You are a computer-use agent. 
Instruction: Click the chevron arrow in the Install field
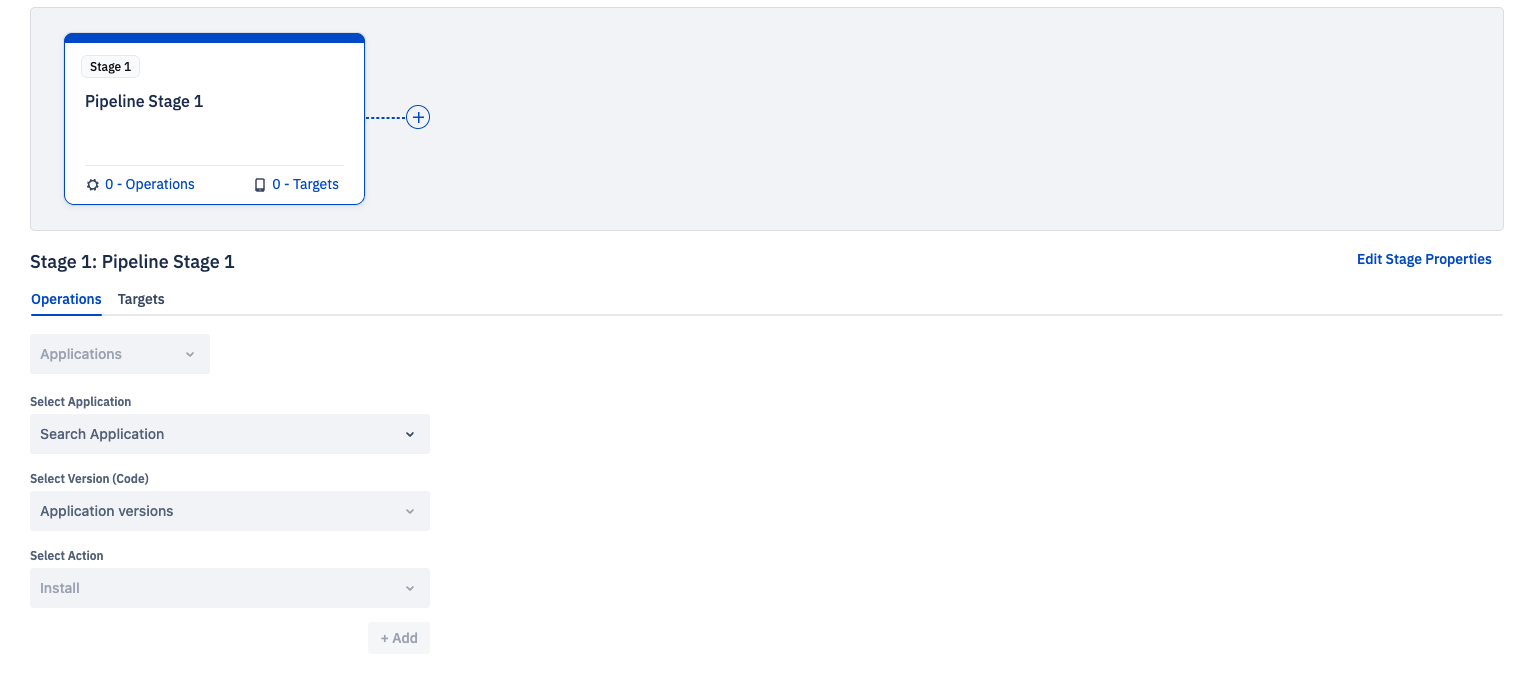coord(409,588)
